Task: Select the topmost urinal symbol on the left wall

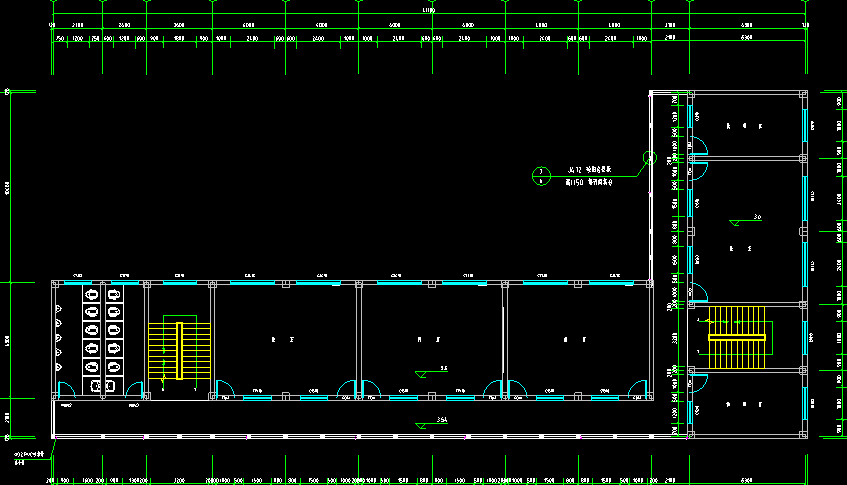Action: coord(58,309)
